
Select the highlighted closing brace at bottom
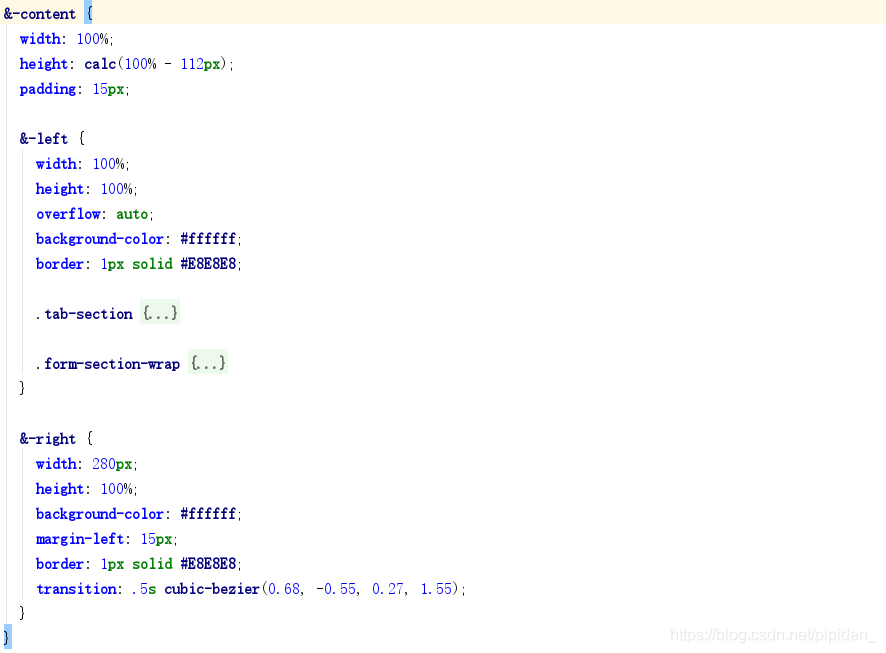[x=6, y=636]
